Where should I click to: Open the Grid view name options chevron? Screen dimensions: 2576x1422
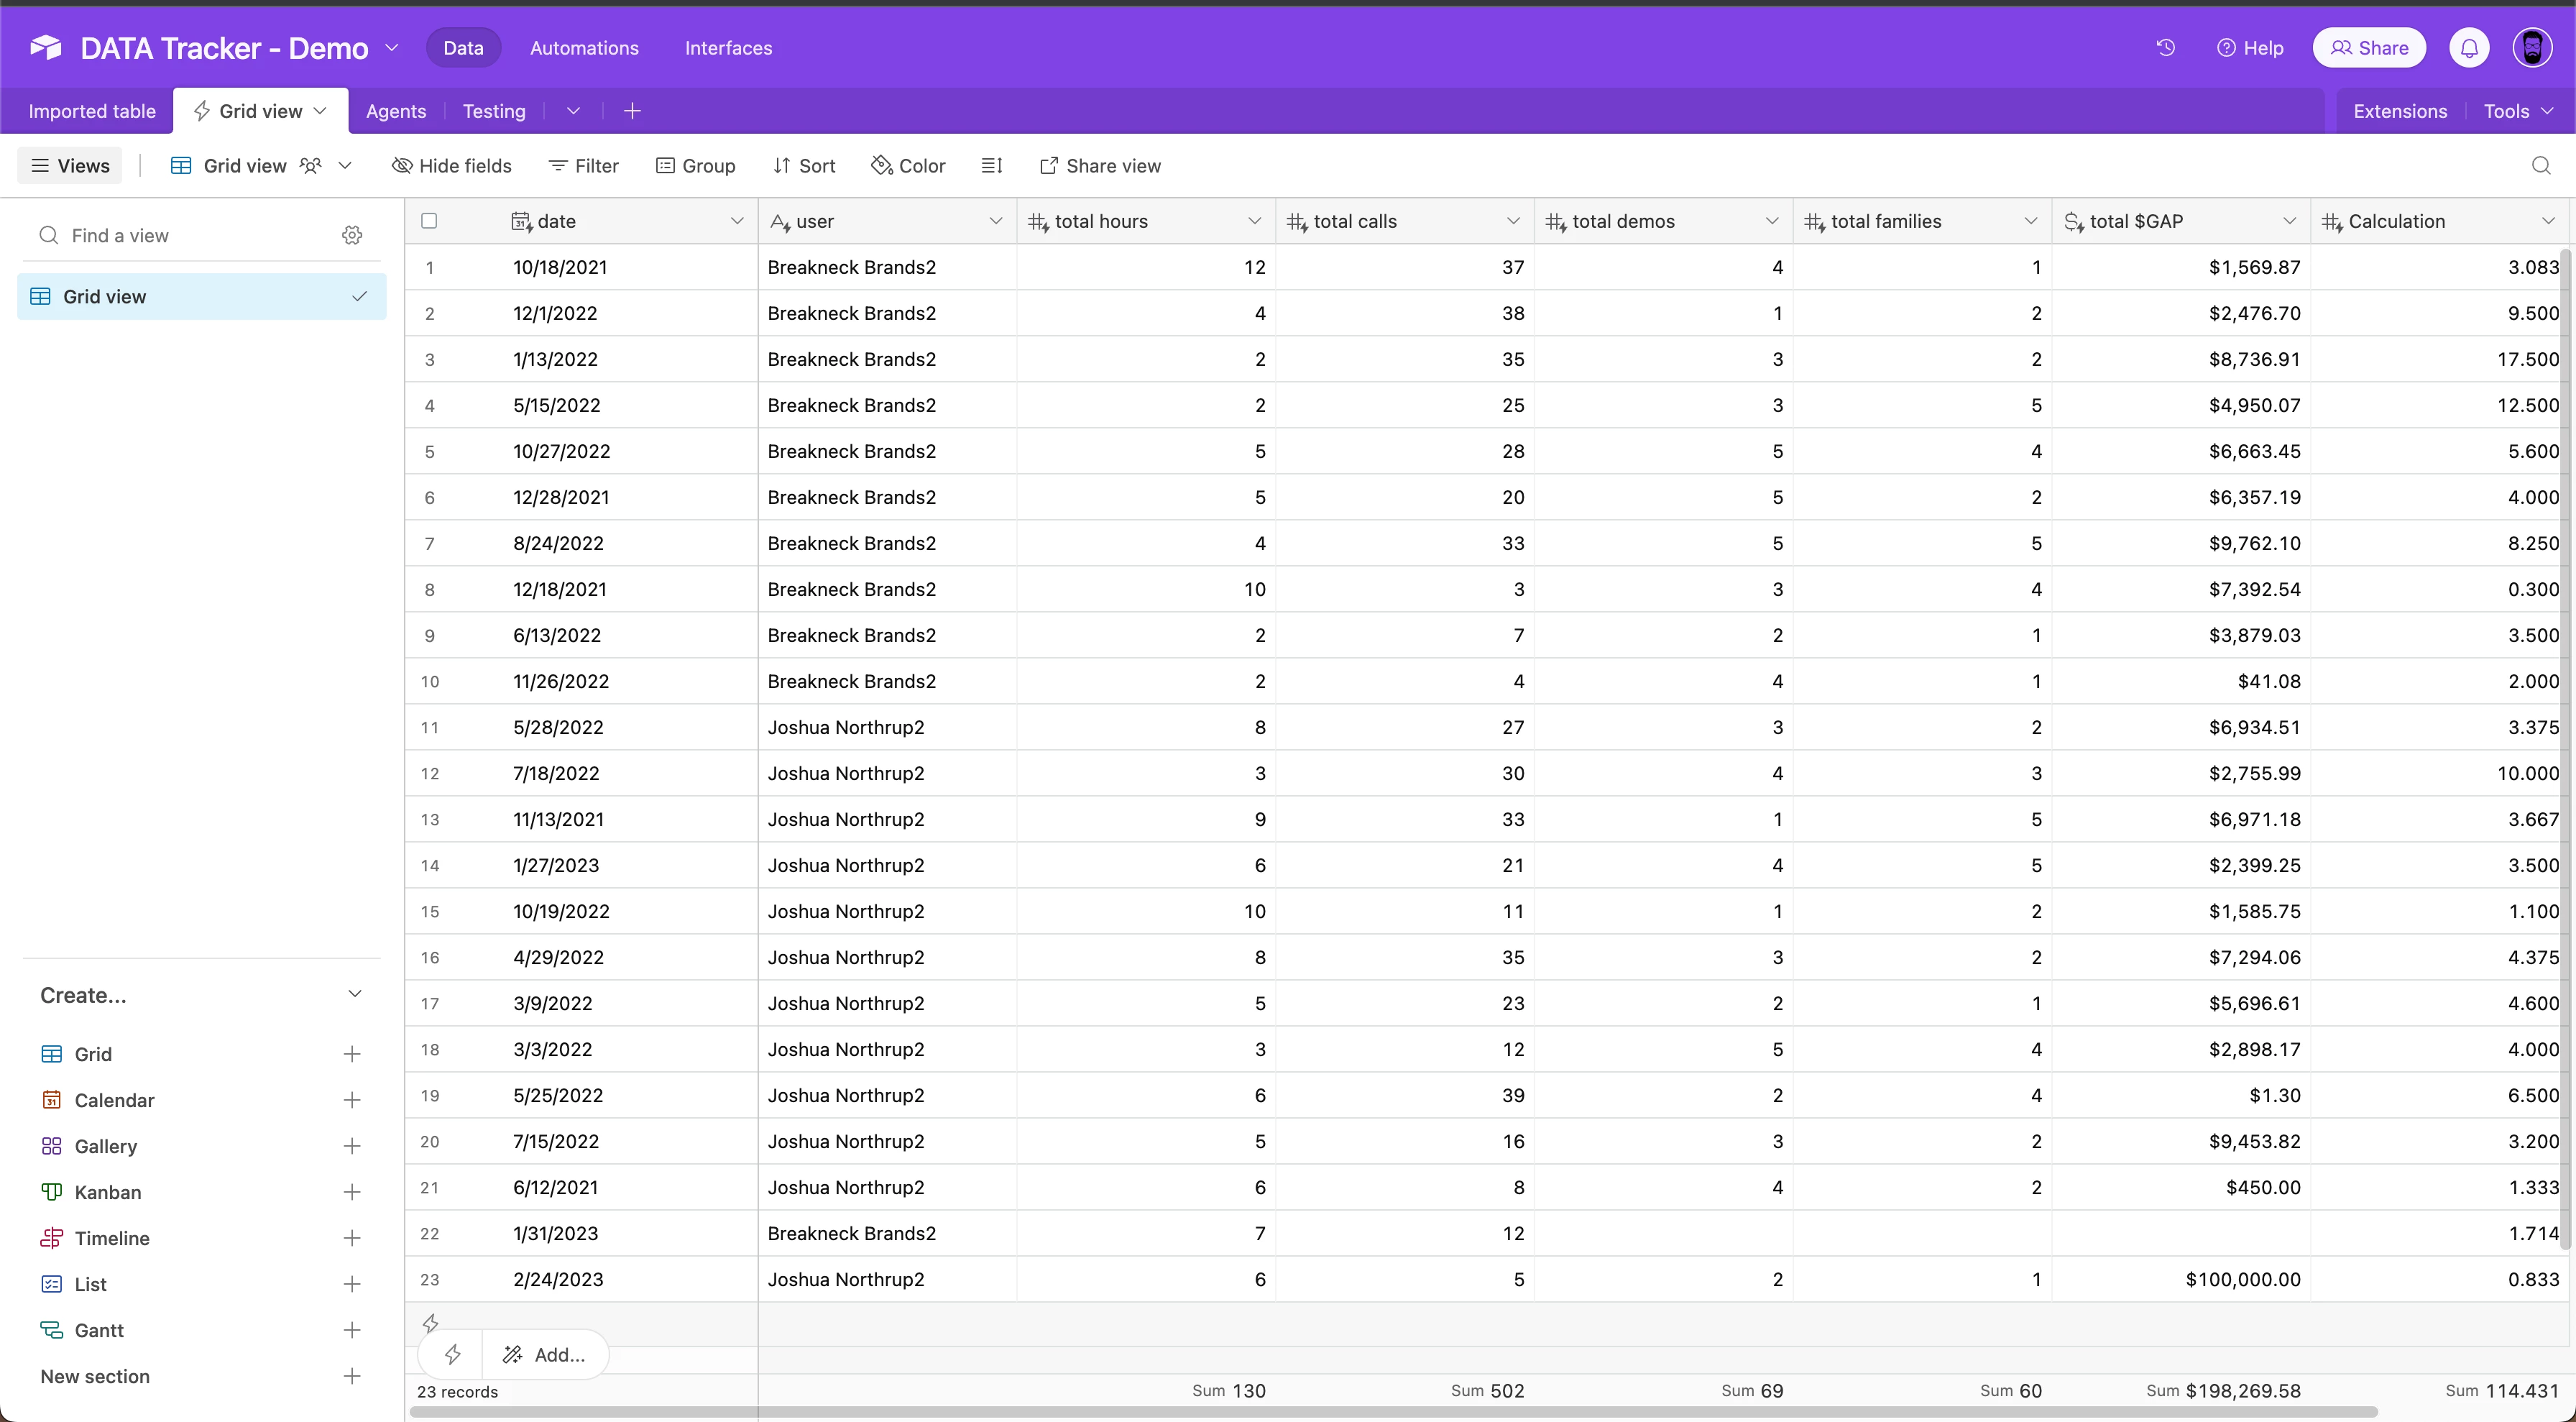(x=345, y=165)
